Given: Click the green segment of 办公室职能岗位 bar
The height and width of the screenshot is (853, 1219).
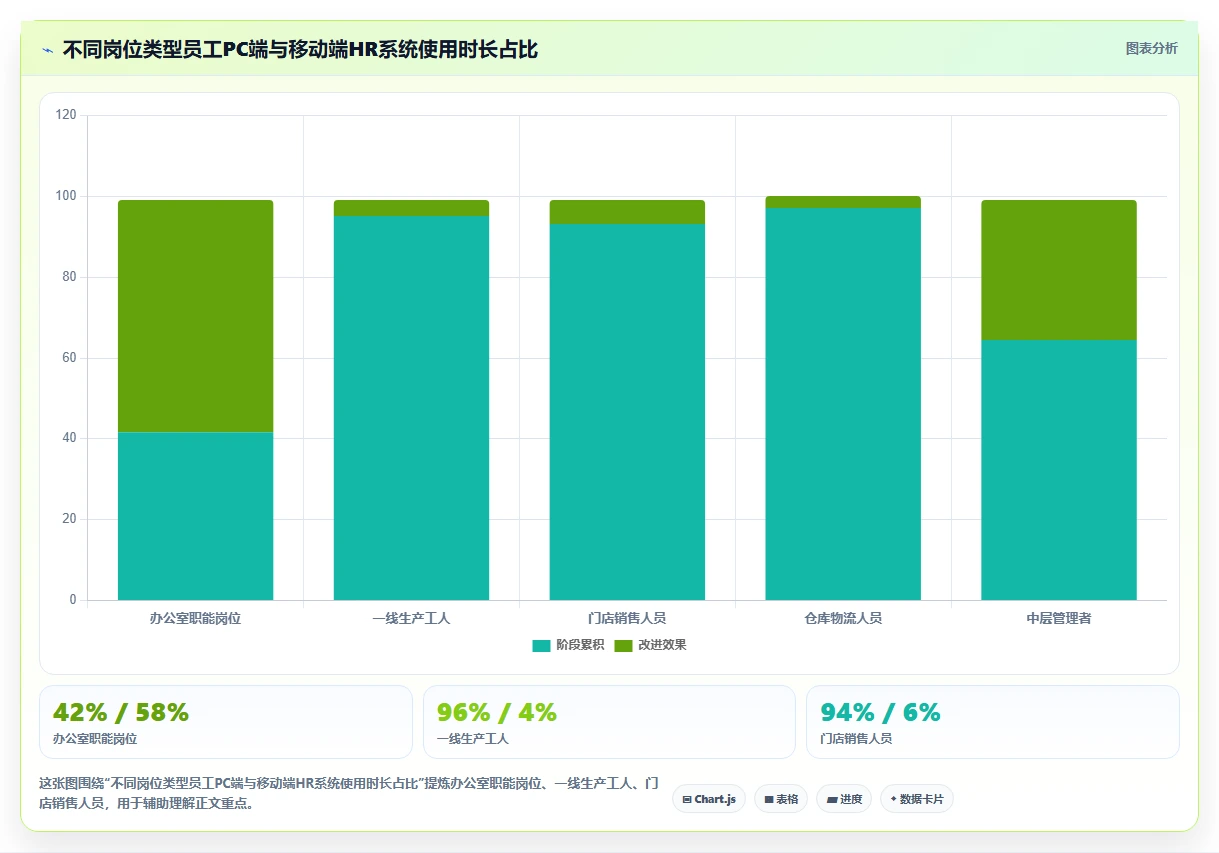Looking at the screenshot, I should pyautogui.click(x=195, y=316).
